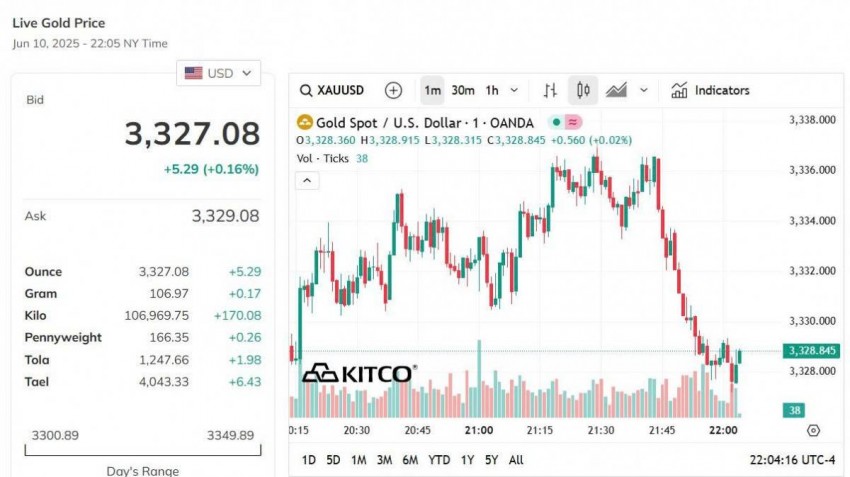Open the USD currency dropdown
The image size is (850, 477).
pos(219,73)
